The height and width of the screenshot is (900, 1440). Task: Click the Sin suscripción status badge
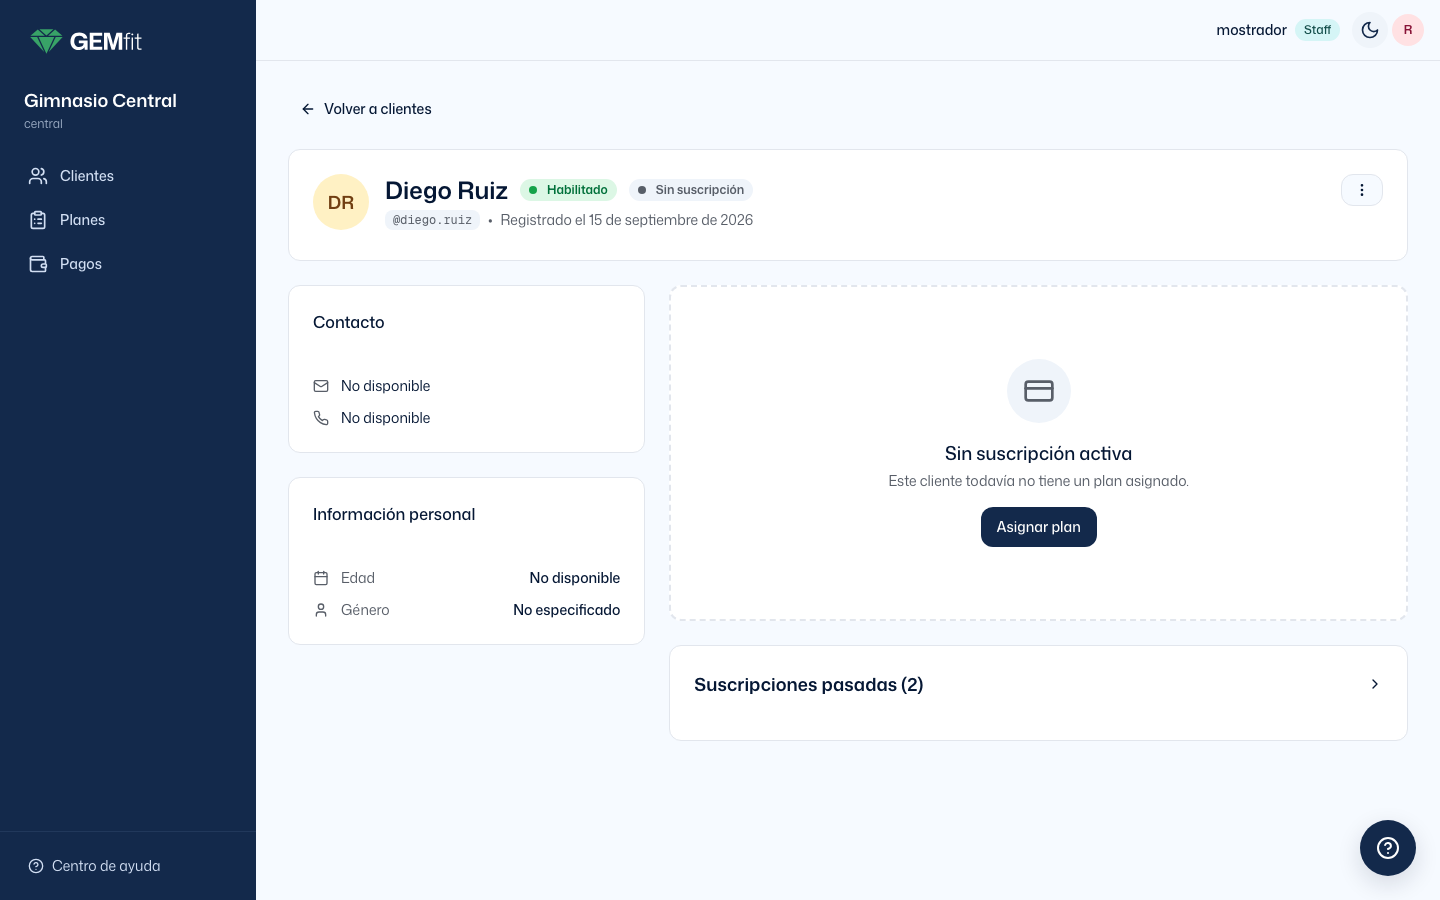[691, 190]
